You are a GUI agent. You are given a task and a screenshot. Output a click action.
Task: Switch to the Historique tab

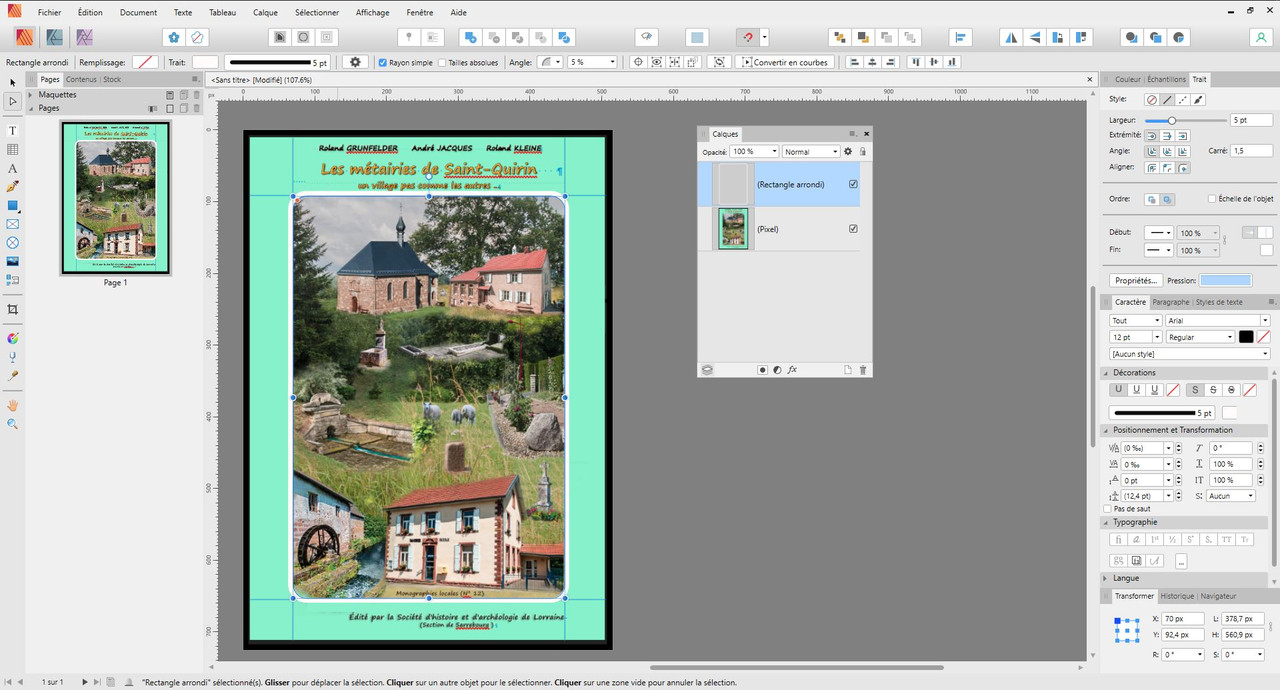[1177, 596]
